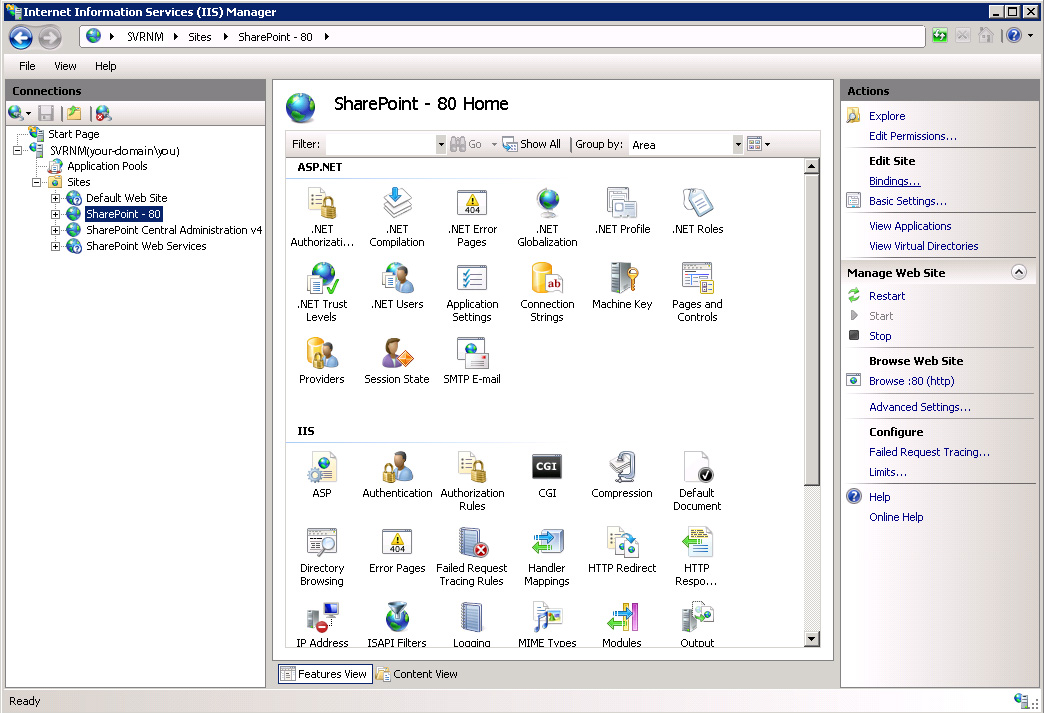
Task: Collapse the Sites tree node
Action: (37, 182)
